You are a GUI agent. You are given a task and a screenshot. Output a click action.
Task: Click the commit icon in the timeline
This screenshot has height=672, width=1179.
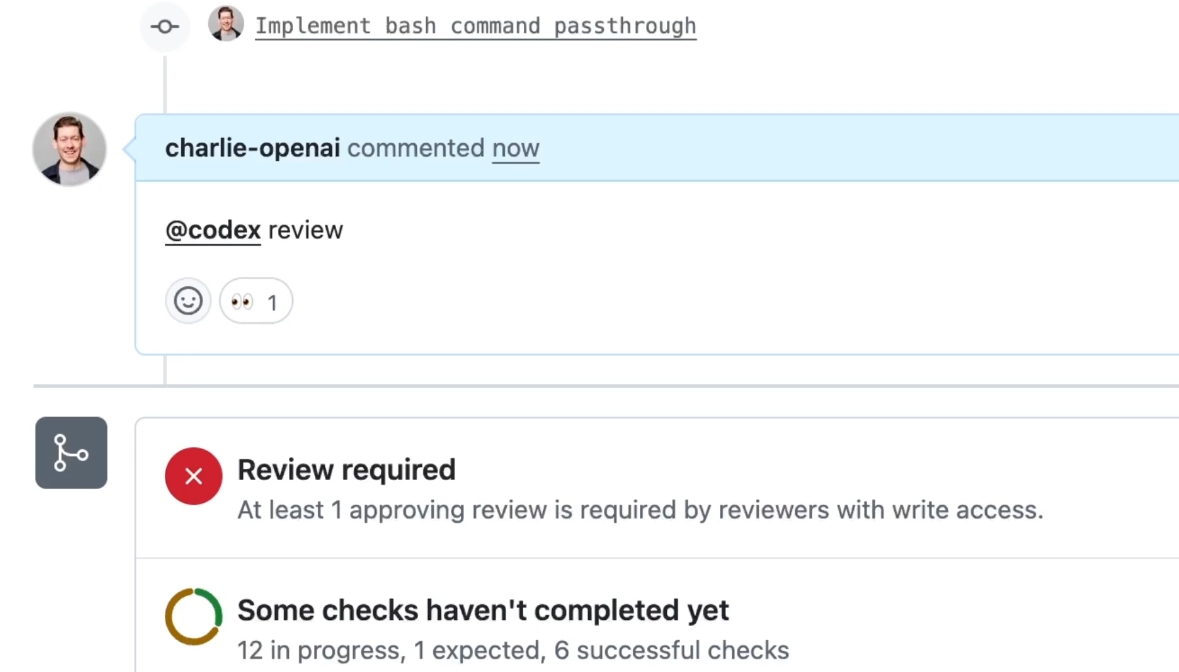[165, 26]
